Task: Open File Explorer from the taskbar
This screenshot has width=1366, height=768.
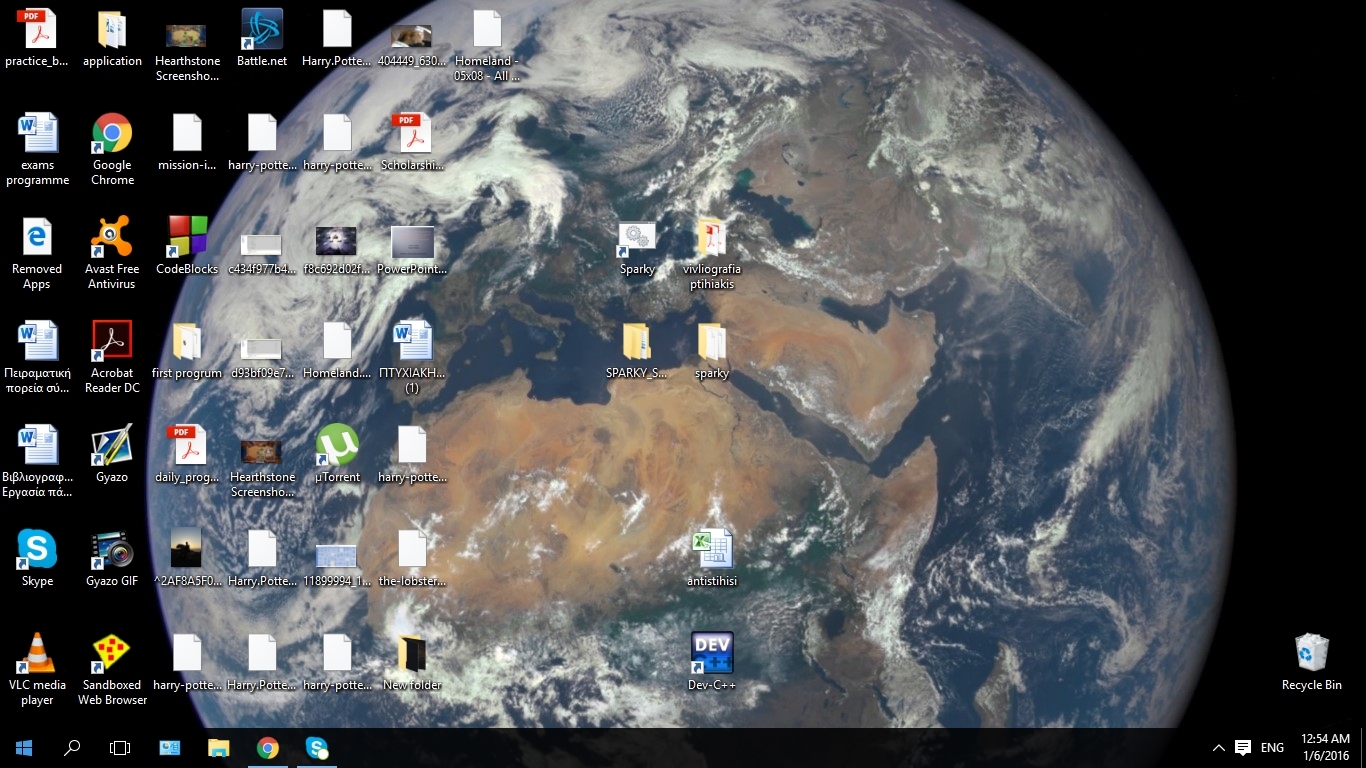Action: click(218, 748)
